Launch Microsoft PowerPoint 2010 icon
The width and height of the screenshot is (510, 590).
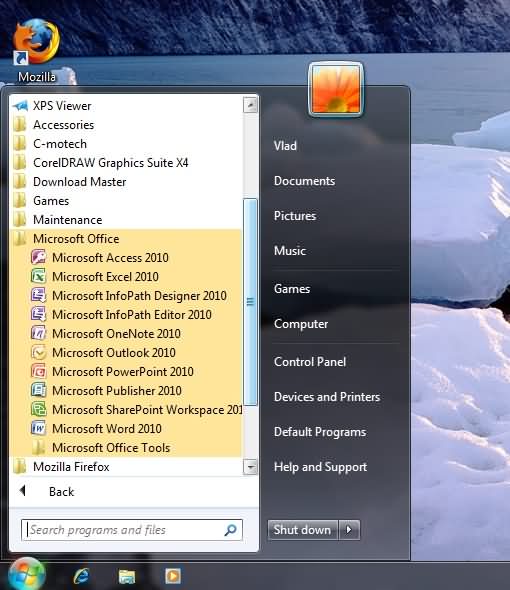(x=38, y=371)
